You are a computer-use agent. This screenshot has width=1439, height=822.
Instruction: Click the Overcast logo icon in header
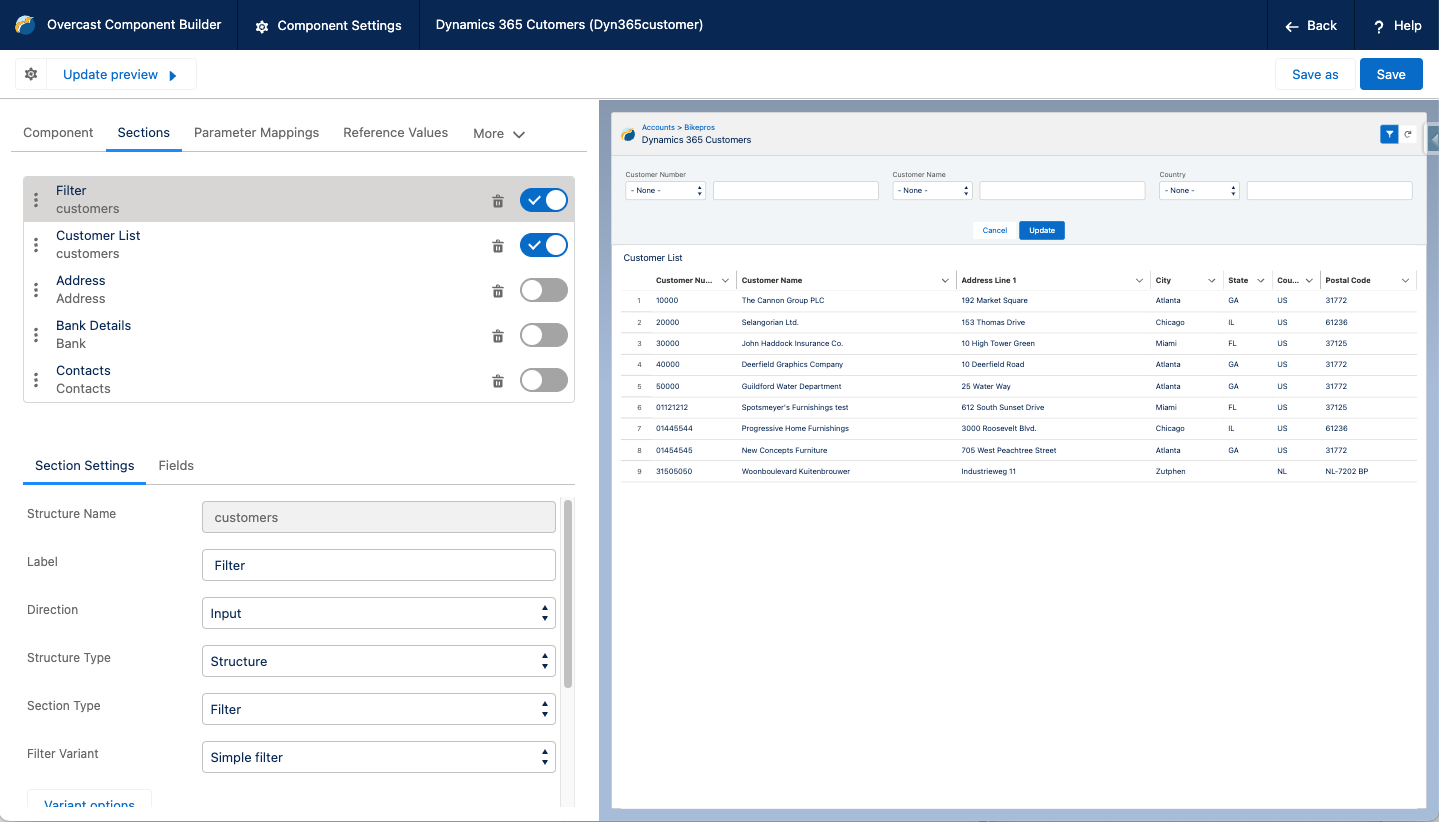(x=25, y=25)
